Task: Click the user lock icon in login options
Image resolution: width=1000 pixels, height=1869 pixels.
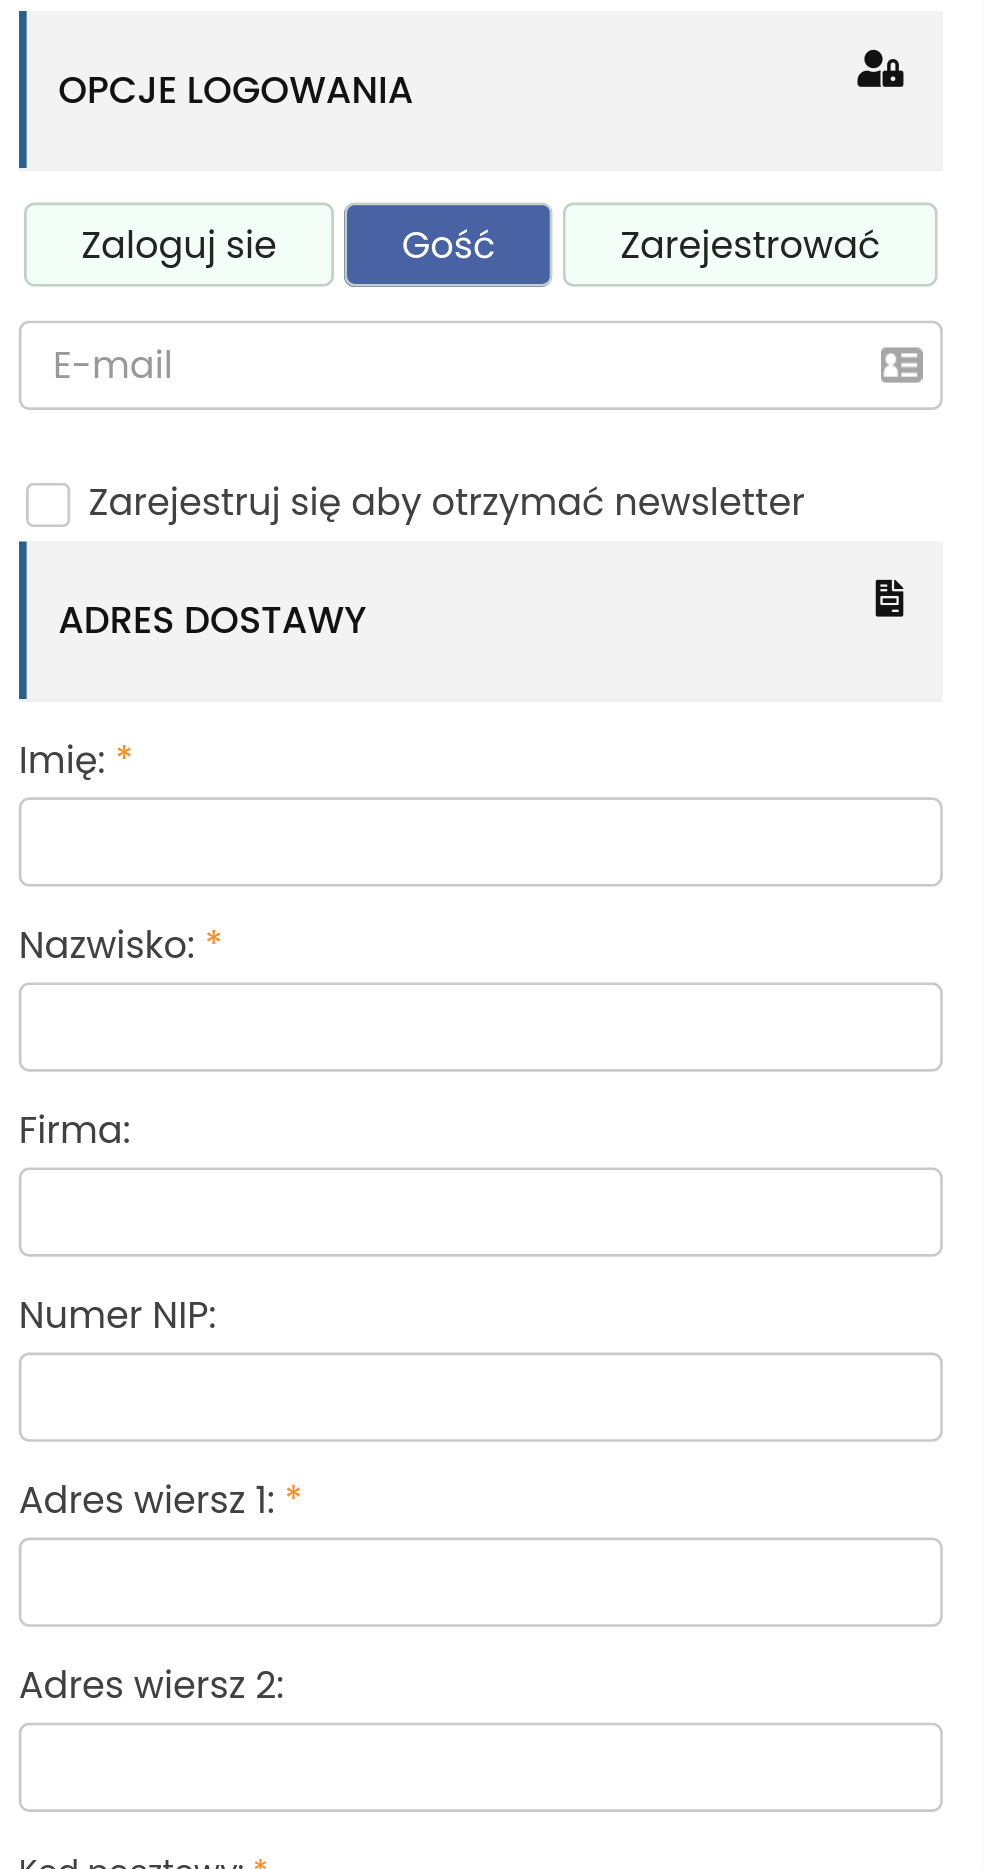Action: (x=880, y=70)
